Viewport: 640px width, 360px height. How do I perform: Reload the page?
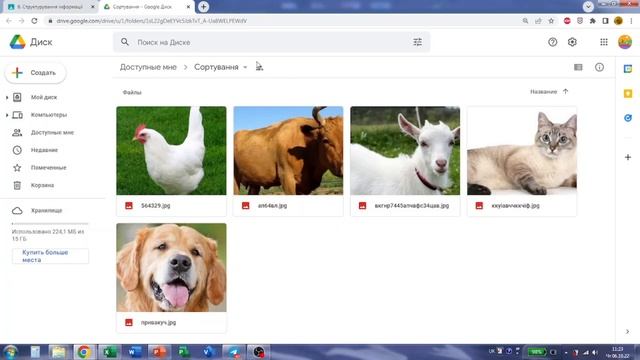[x=34, y=21]
